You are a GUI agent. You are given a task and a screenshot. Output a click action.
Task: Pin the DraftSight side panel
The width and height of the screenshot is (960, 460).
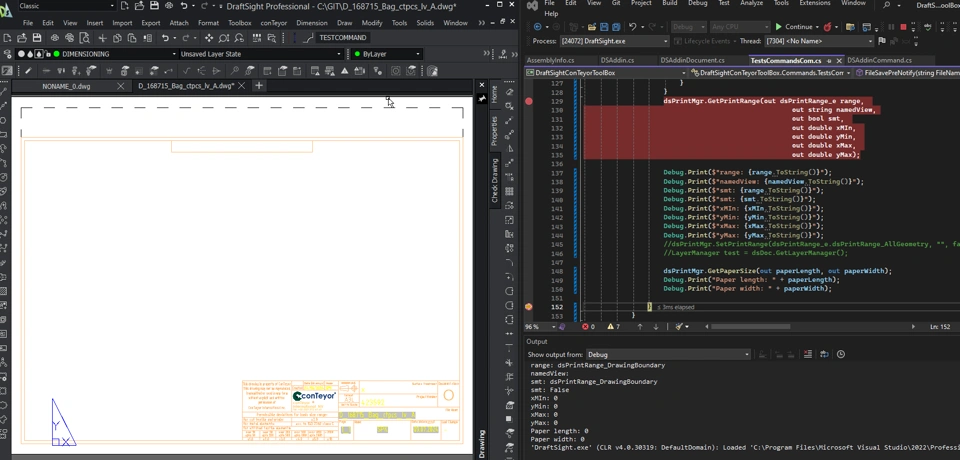point(482,99)
